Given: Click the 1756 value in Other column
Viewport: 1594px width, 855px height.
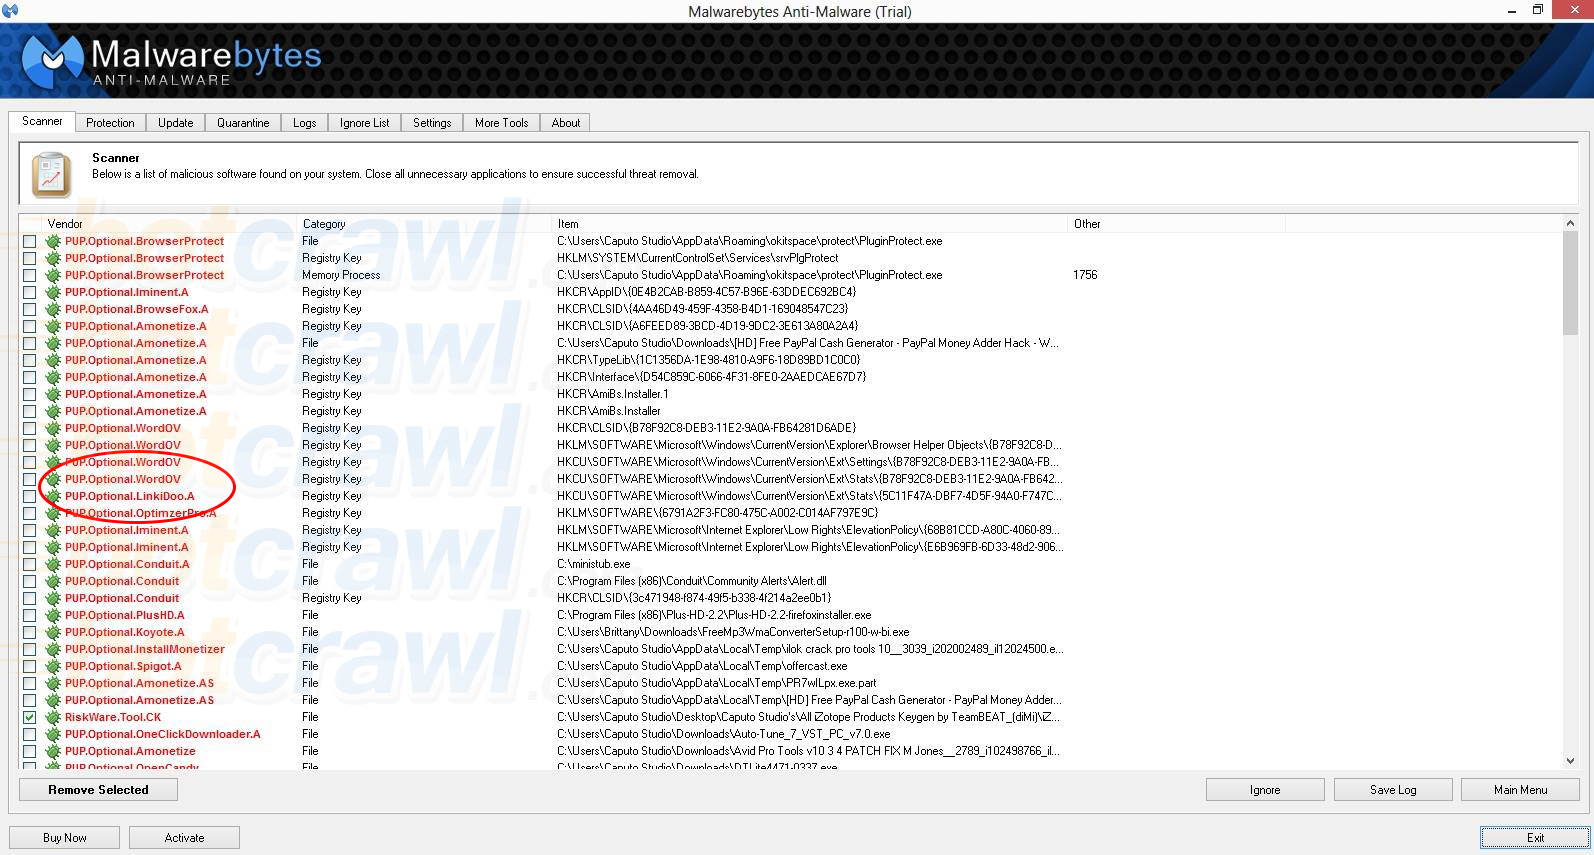Looking at the screenshot, I should click(x=1085, y=275).
